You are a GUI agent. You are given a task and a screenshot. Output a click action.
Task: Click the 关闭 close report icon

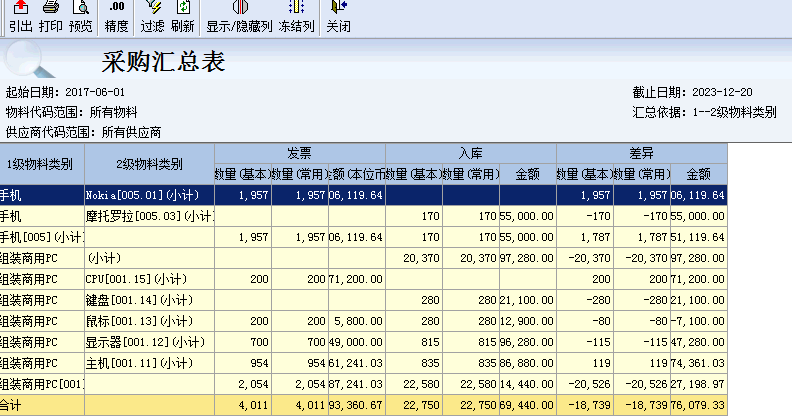(x=338, y=17)
